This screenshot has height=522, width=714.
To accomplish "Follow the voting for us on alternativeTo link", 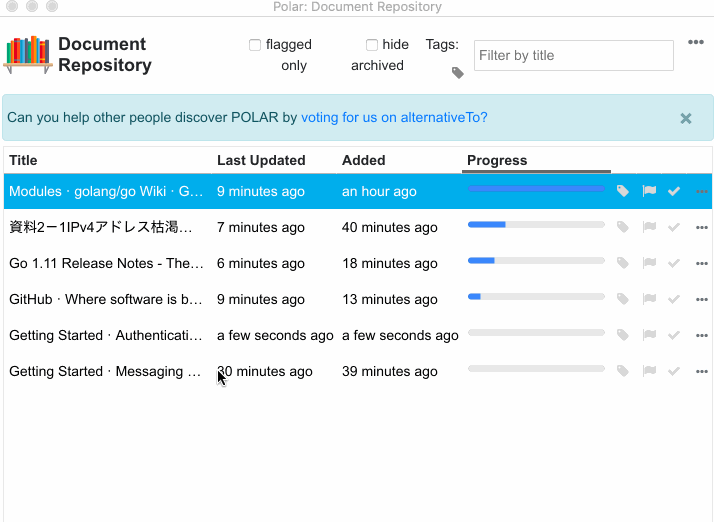I will 394,118.
